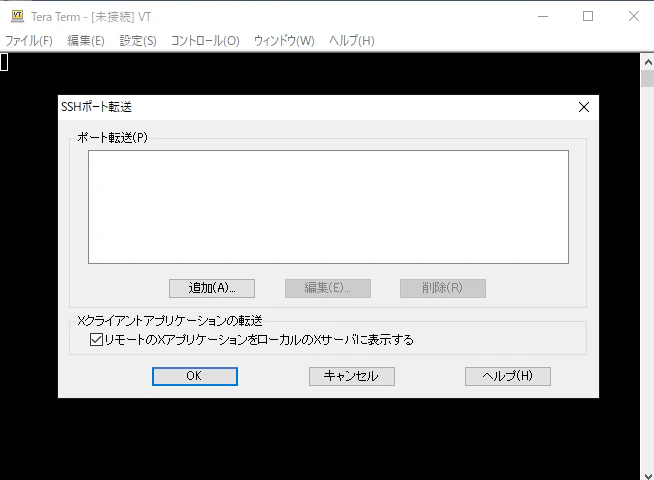Click the ポート転送(P) group label

click(x=113, y=137)
